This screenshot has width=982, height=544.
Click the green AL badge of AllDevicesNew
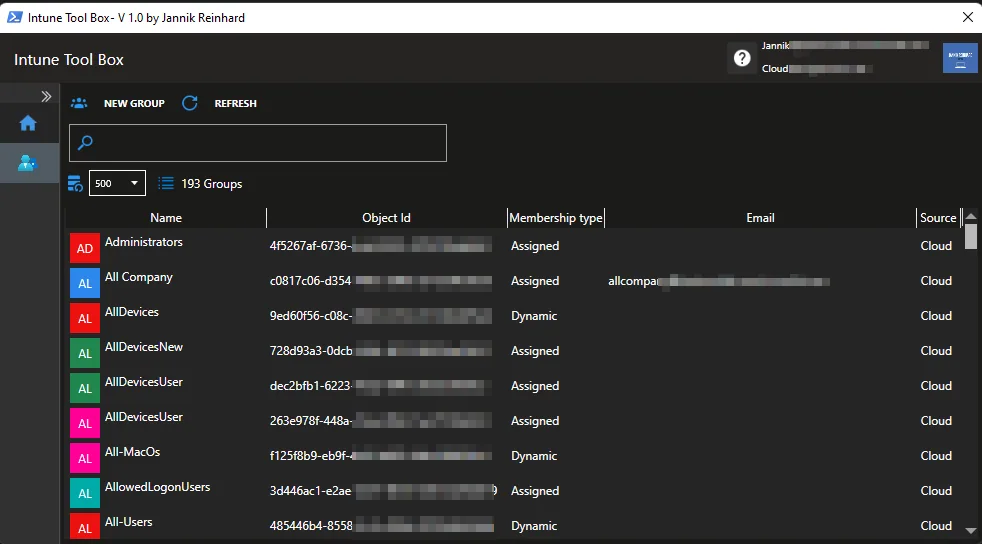(x=85, y=354)
